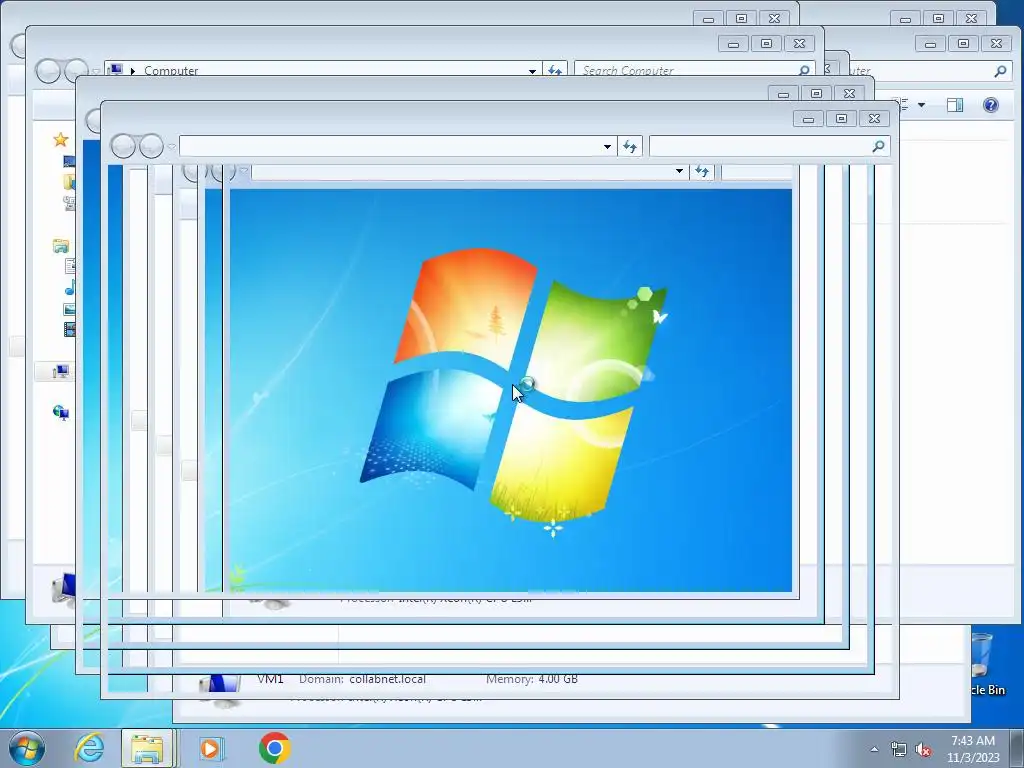Minimize the frontmost Explorer window
The height and width of the screenshot is (768, 1024).
coord(808,118)
